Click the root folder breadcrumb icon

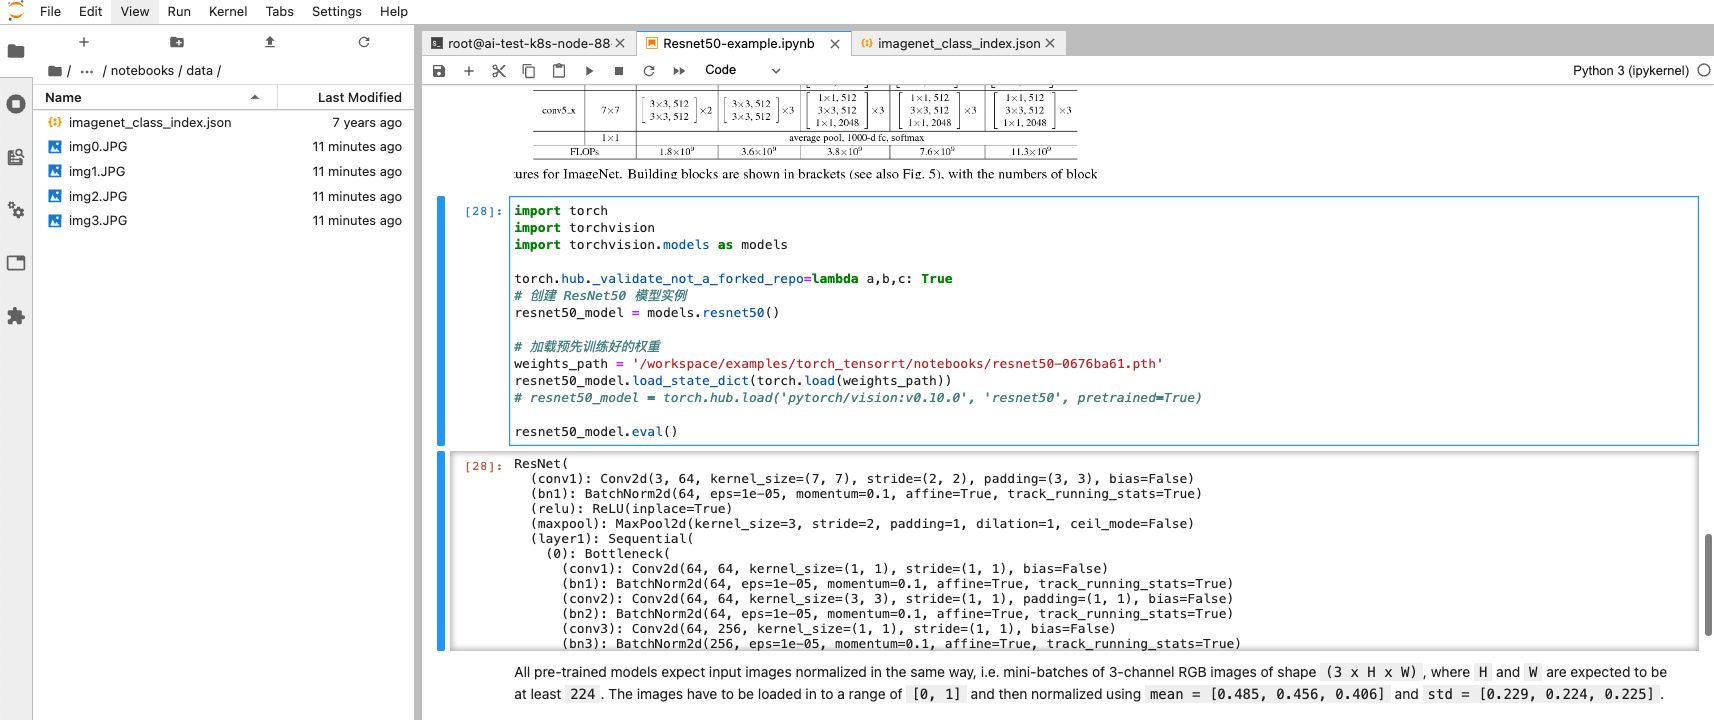point(55,71)
